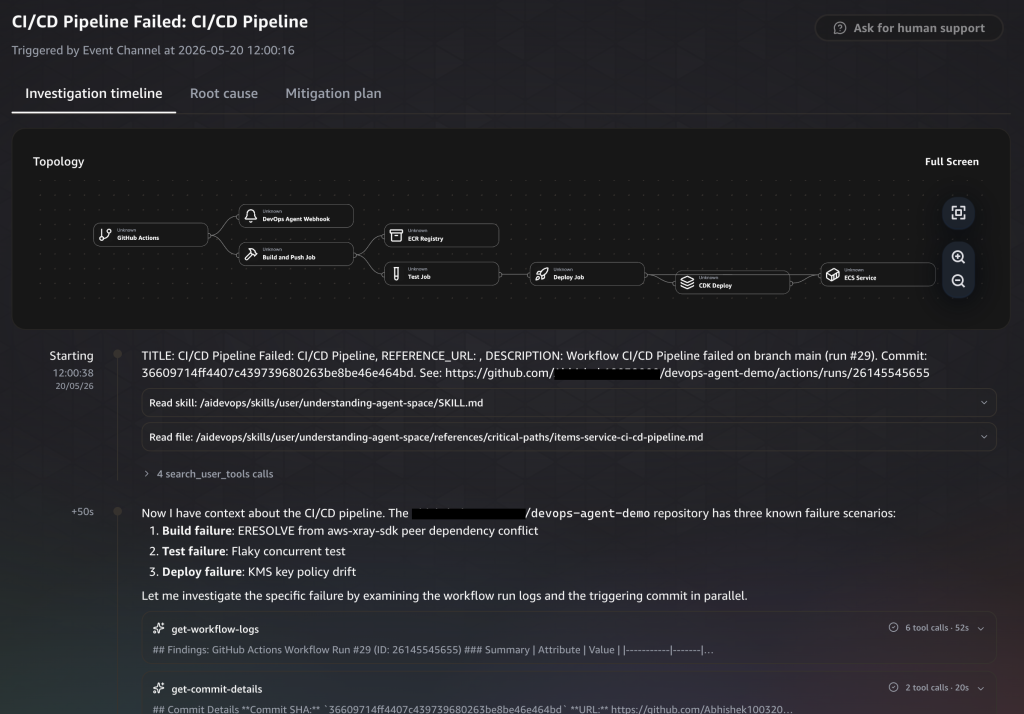Switch to the Investigation timeline tab
The height and width of the screenshot is (714, 1024).
[x=93, y=93]
